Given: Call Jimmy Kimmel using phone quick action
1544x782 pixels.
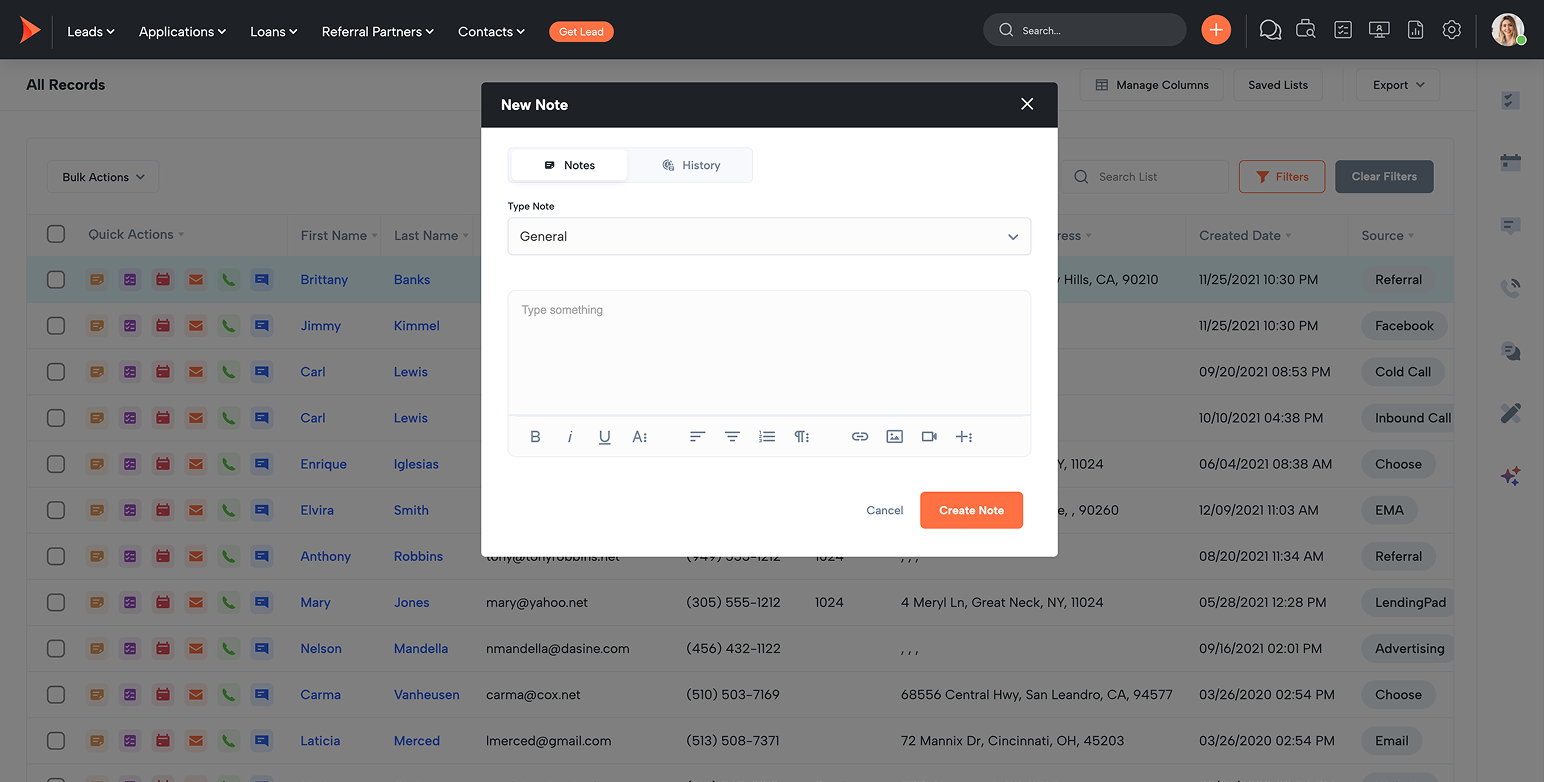Looking at the screenshot, I should (x=229, y=326).
